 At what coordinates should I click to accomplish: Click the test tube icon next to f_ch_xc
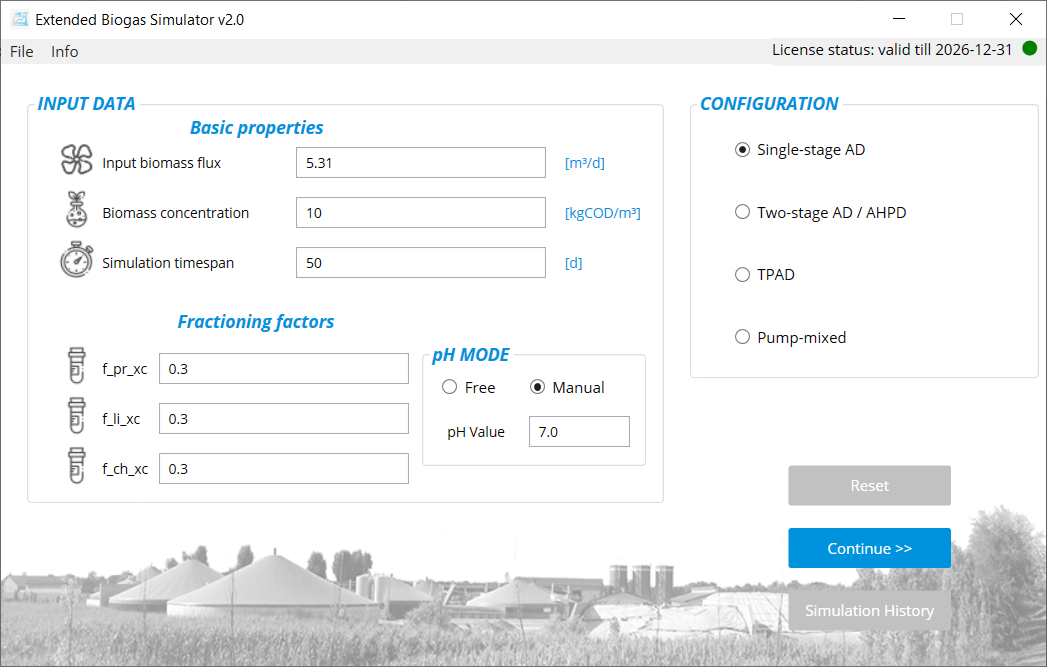tap(77, 465)
